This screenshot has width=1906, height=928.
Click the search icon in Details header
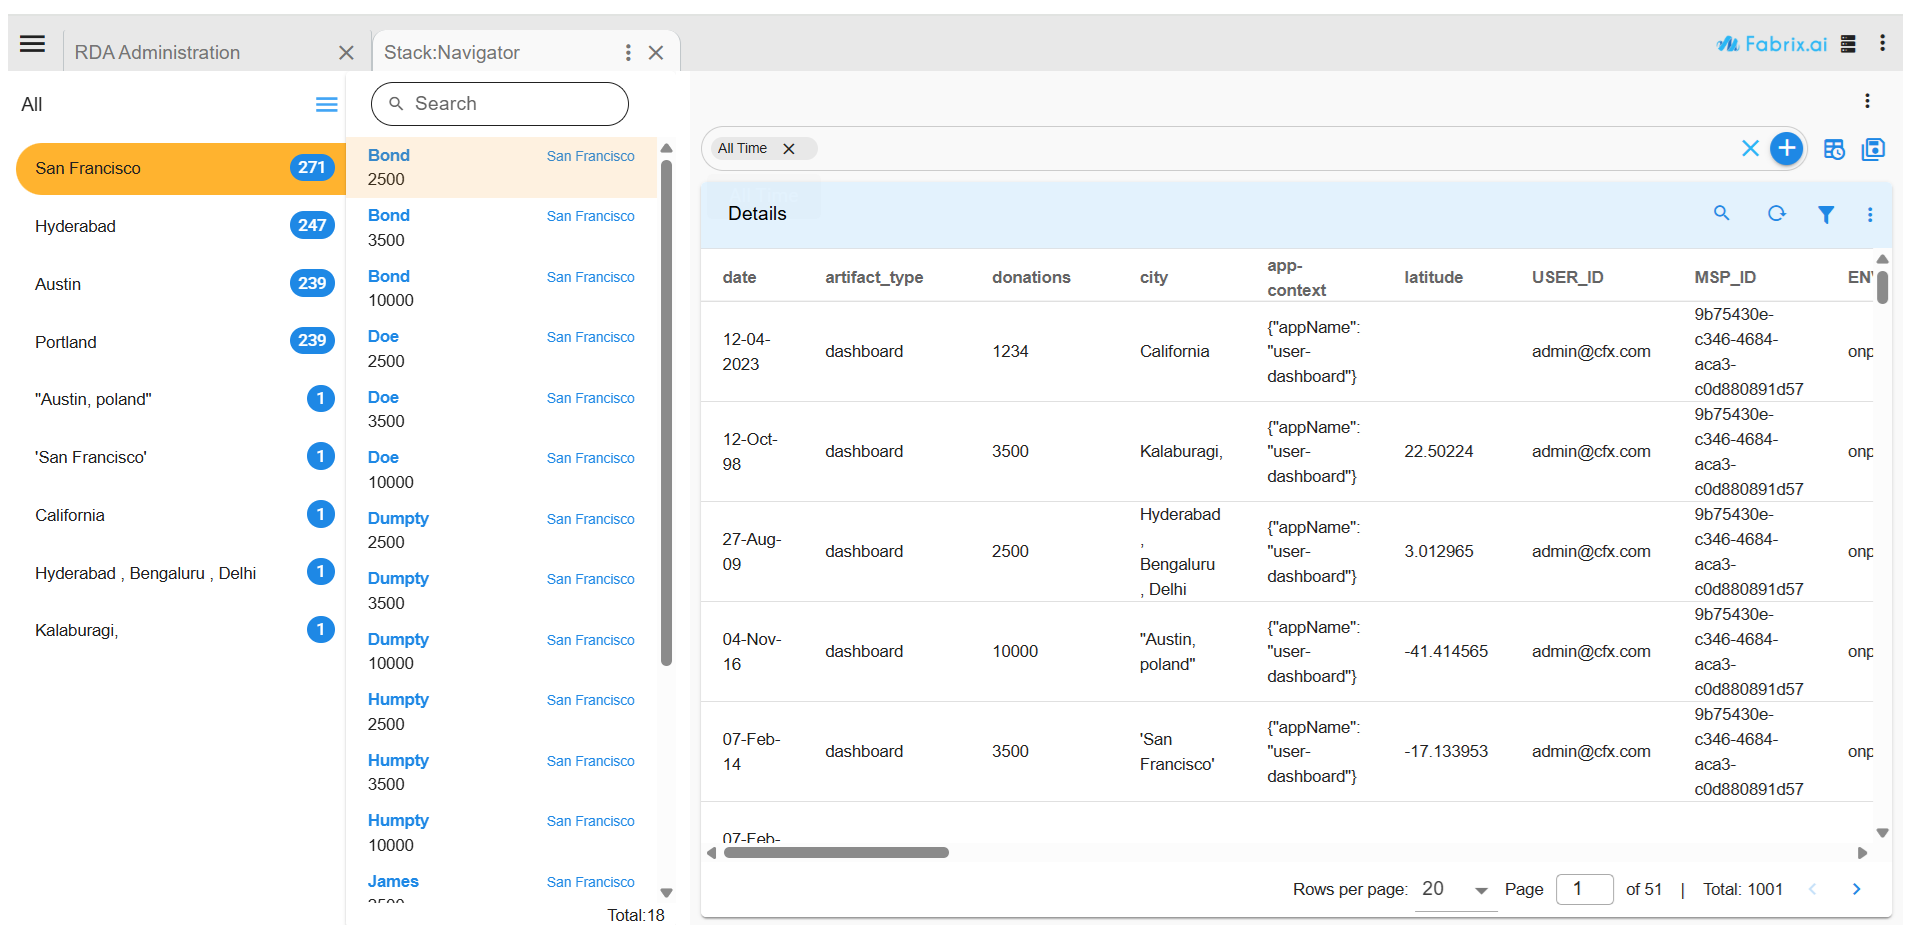[1721, 213]
